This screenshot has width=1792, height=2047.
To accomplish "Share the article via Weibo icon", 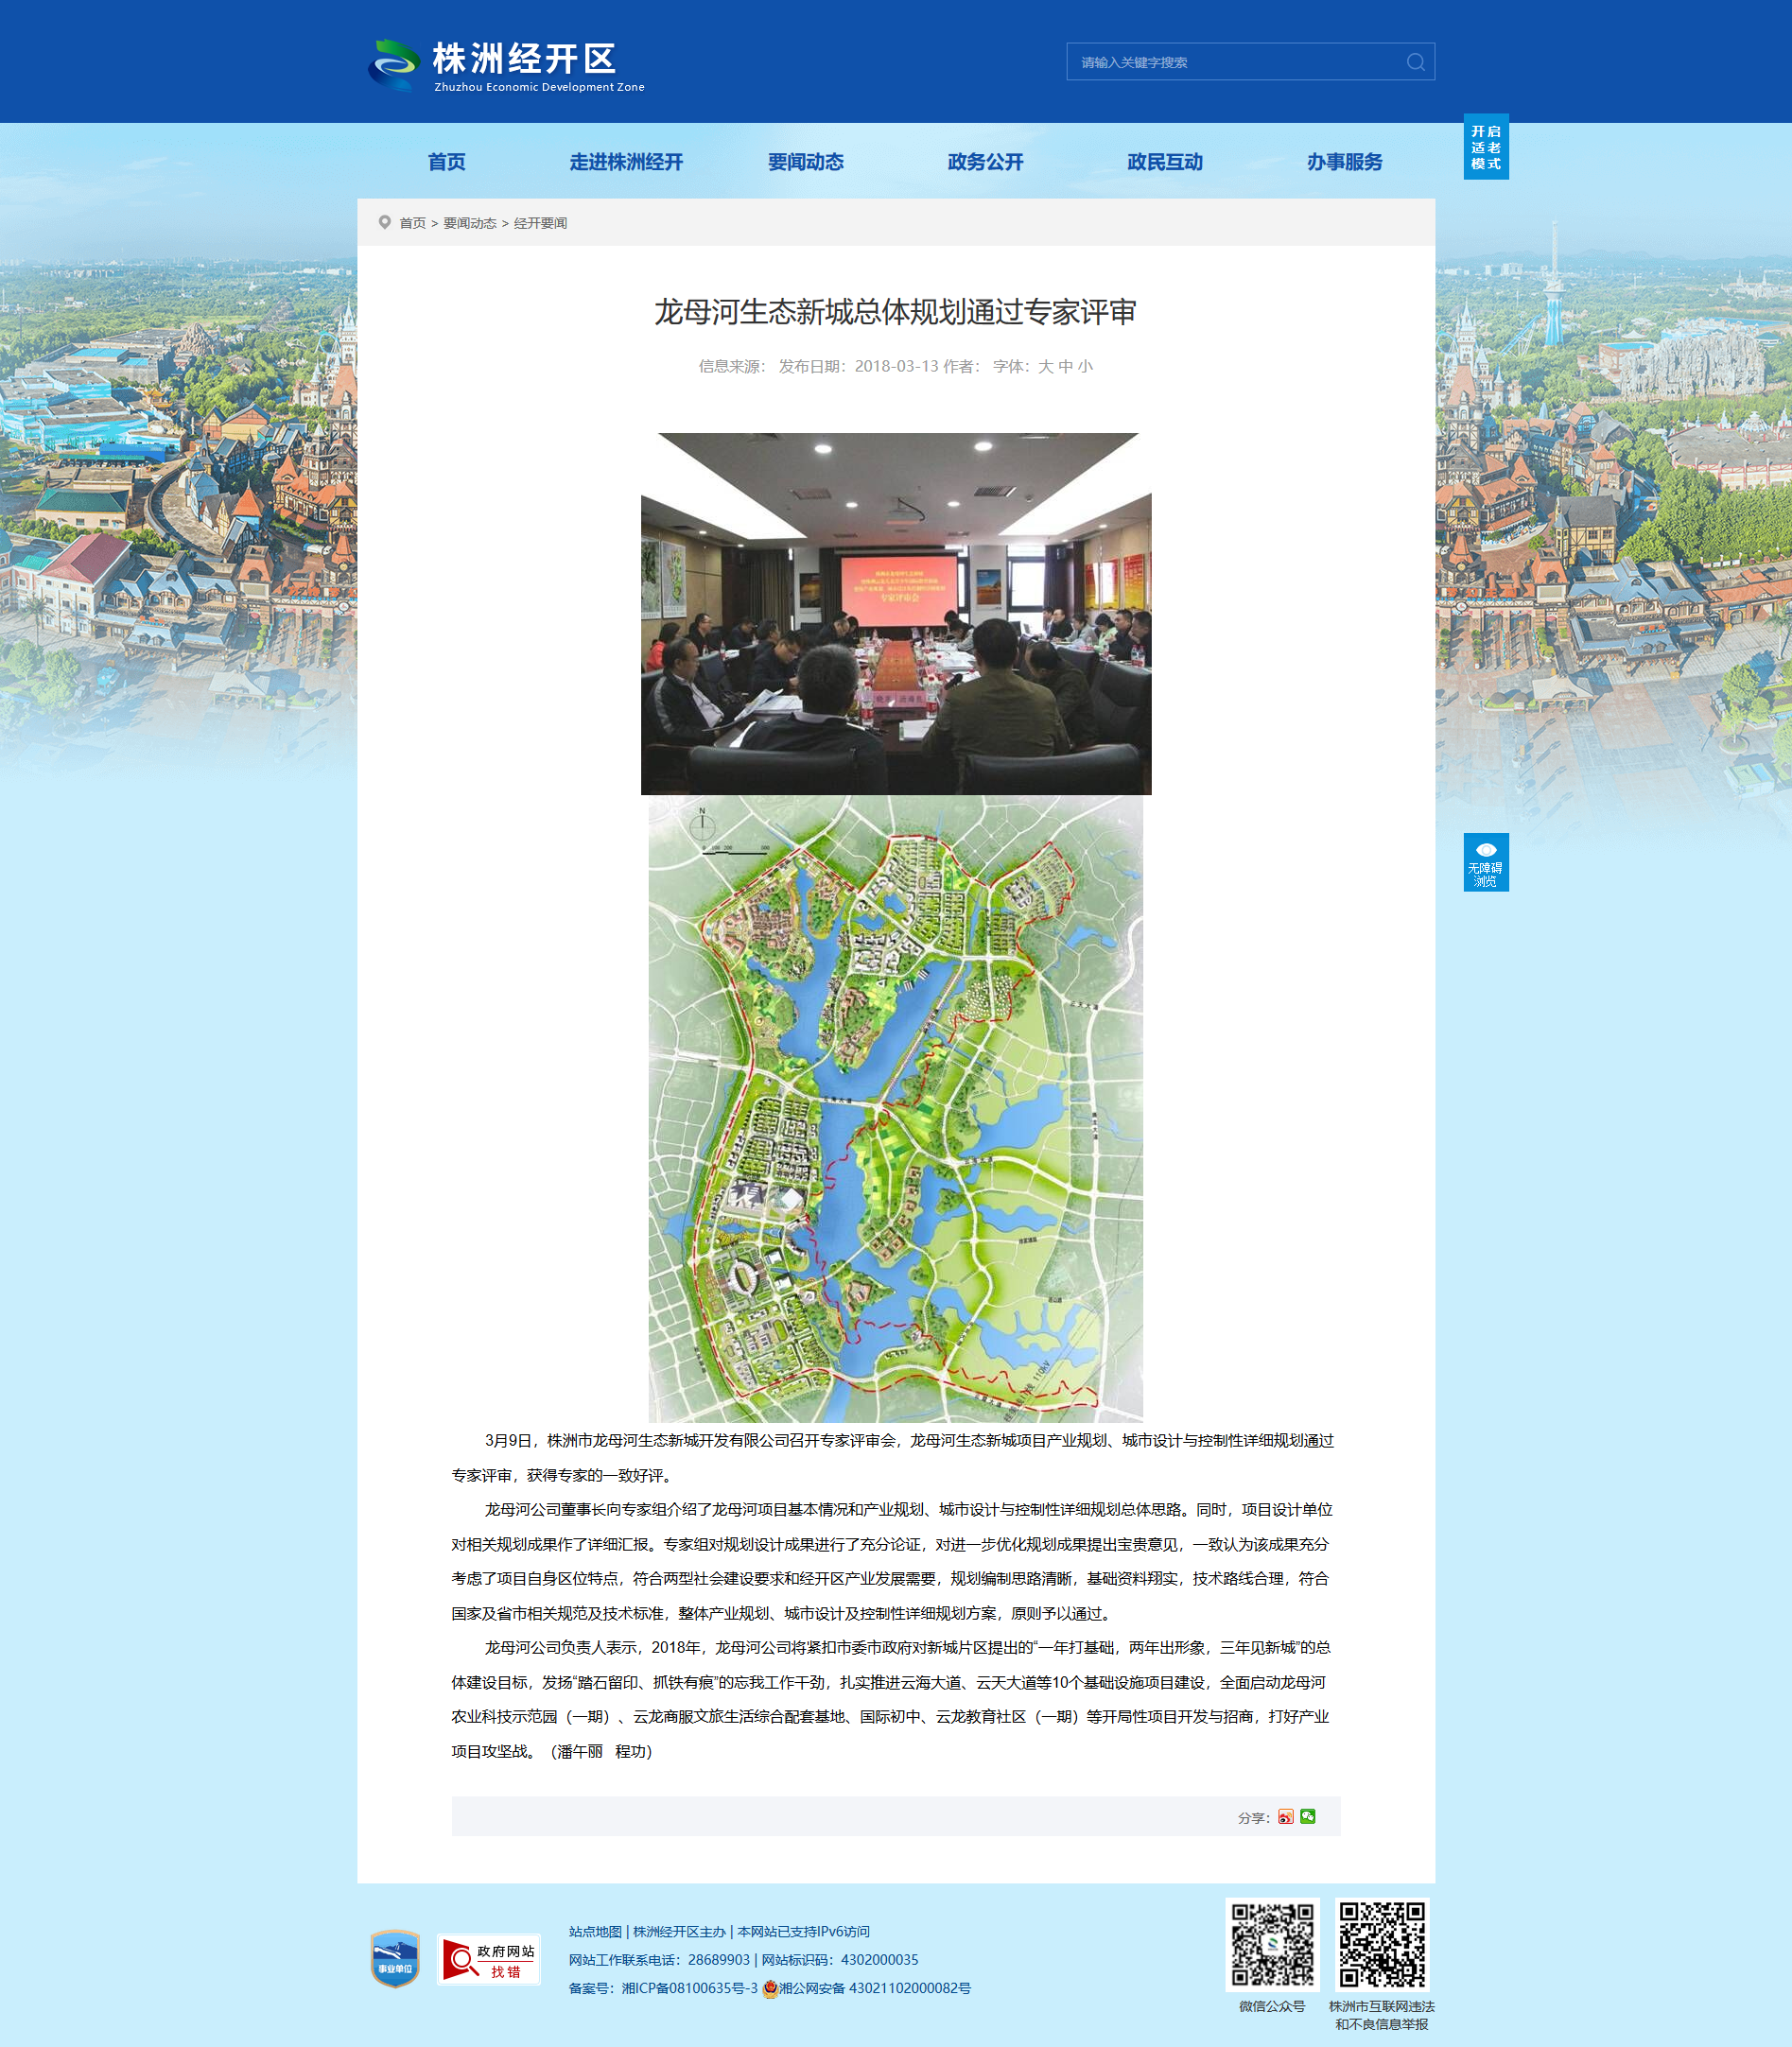I will click(1286, 1816).
